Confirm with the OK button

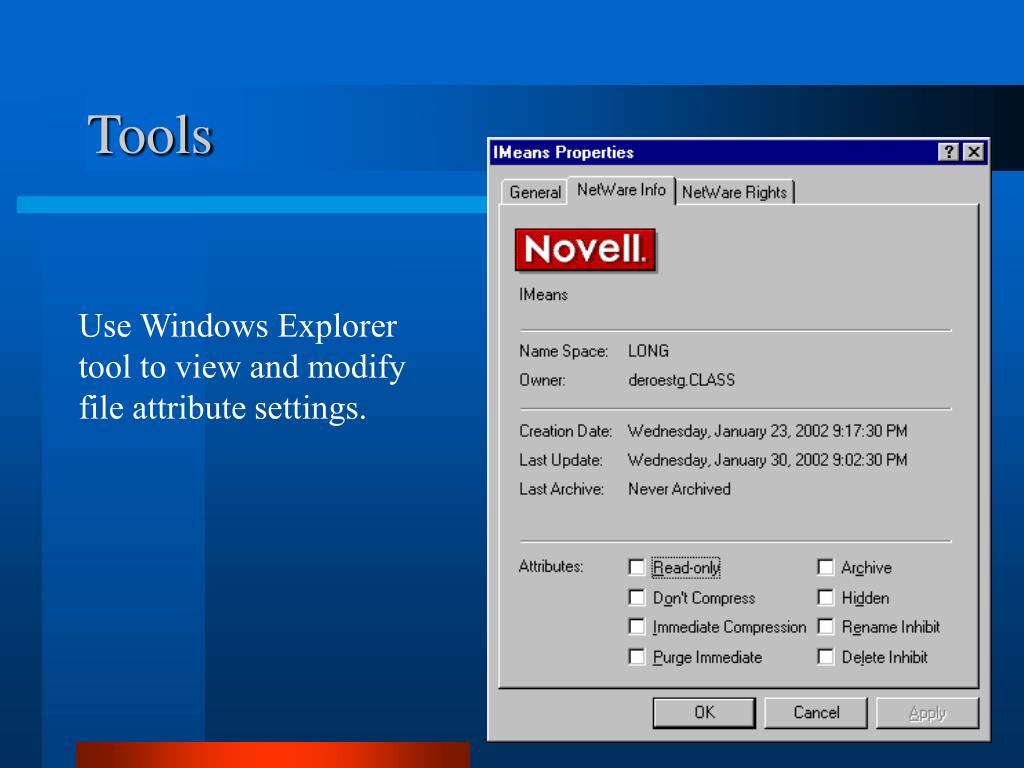pyautogui.click(x=704, y=712)
